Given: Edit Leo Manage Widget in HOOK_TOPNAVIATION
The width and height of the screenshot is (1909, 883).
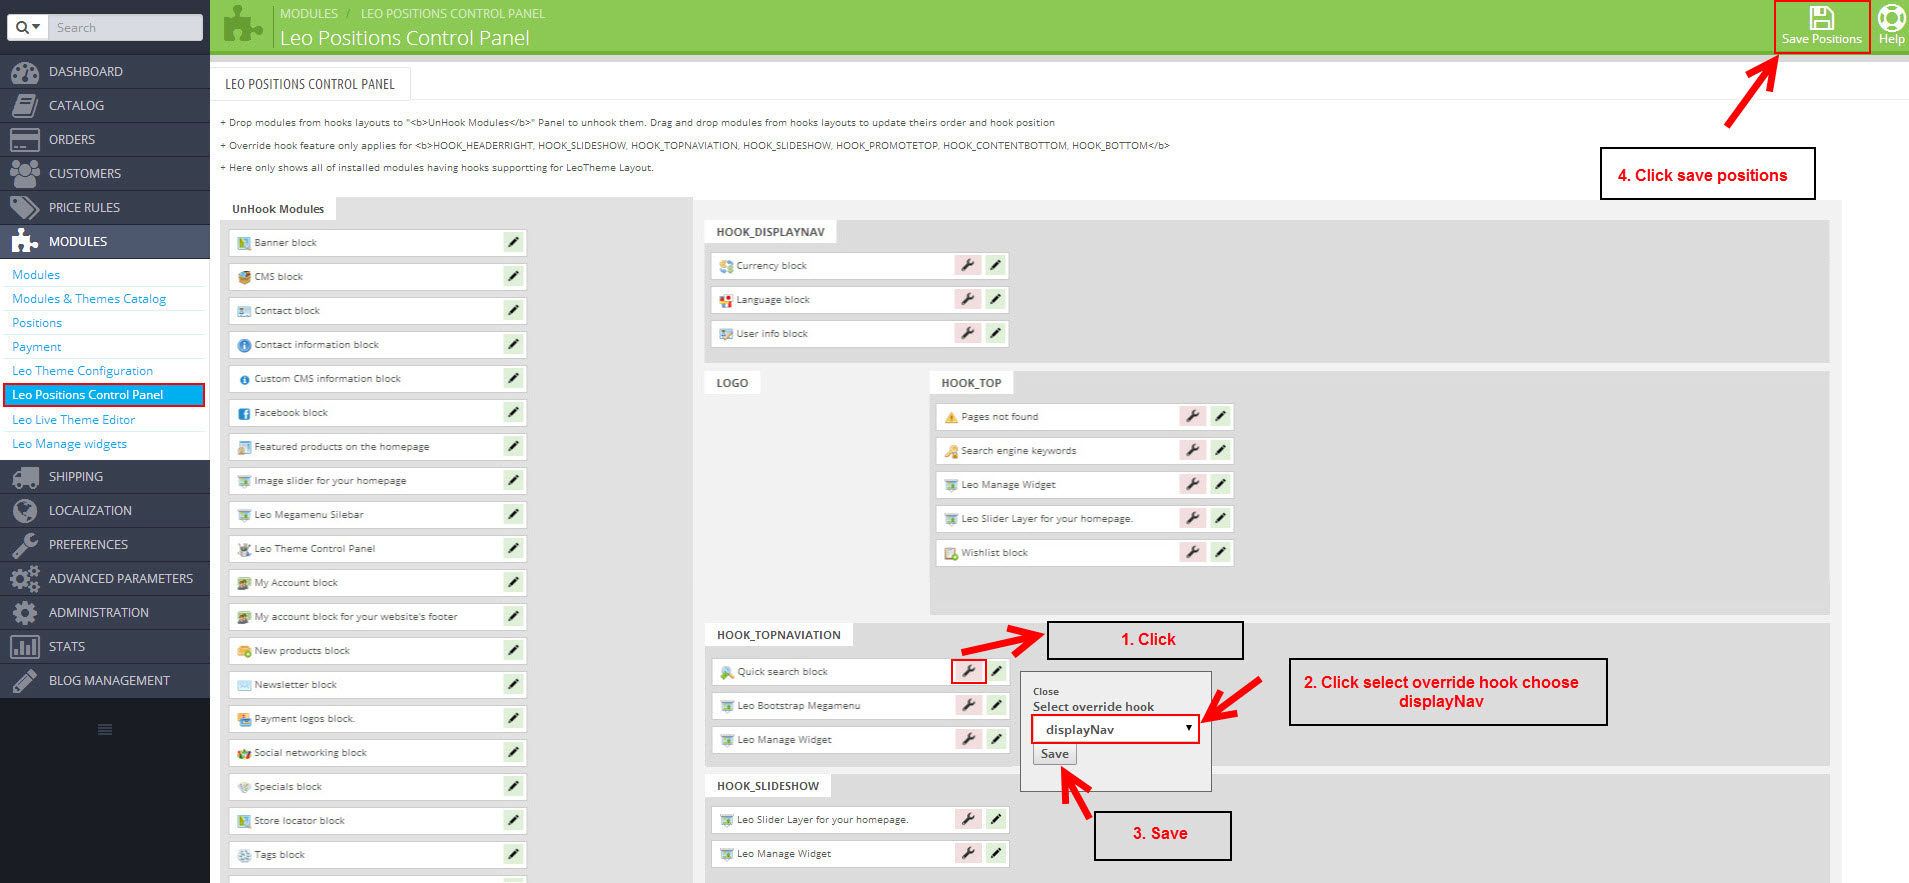Looking at the screenshot, I should coord(996,739).
